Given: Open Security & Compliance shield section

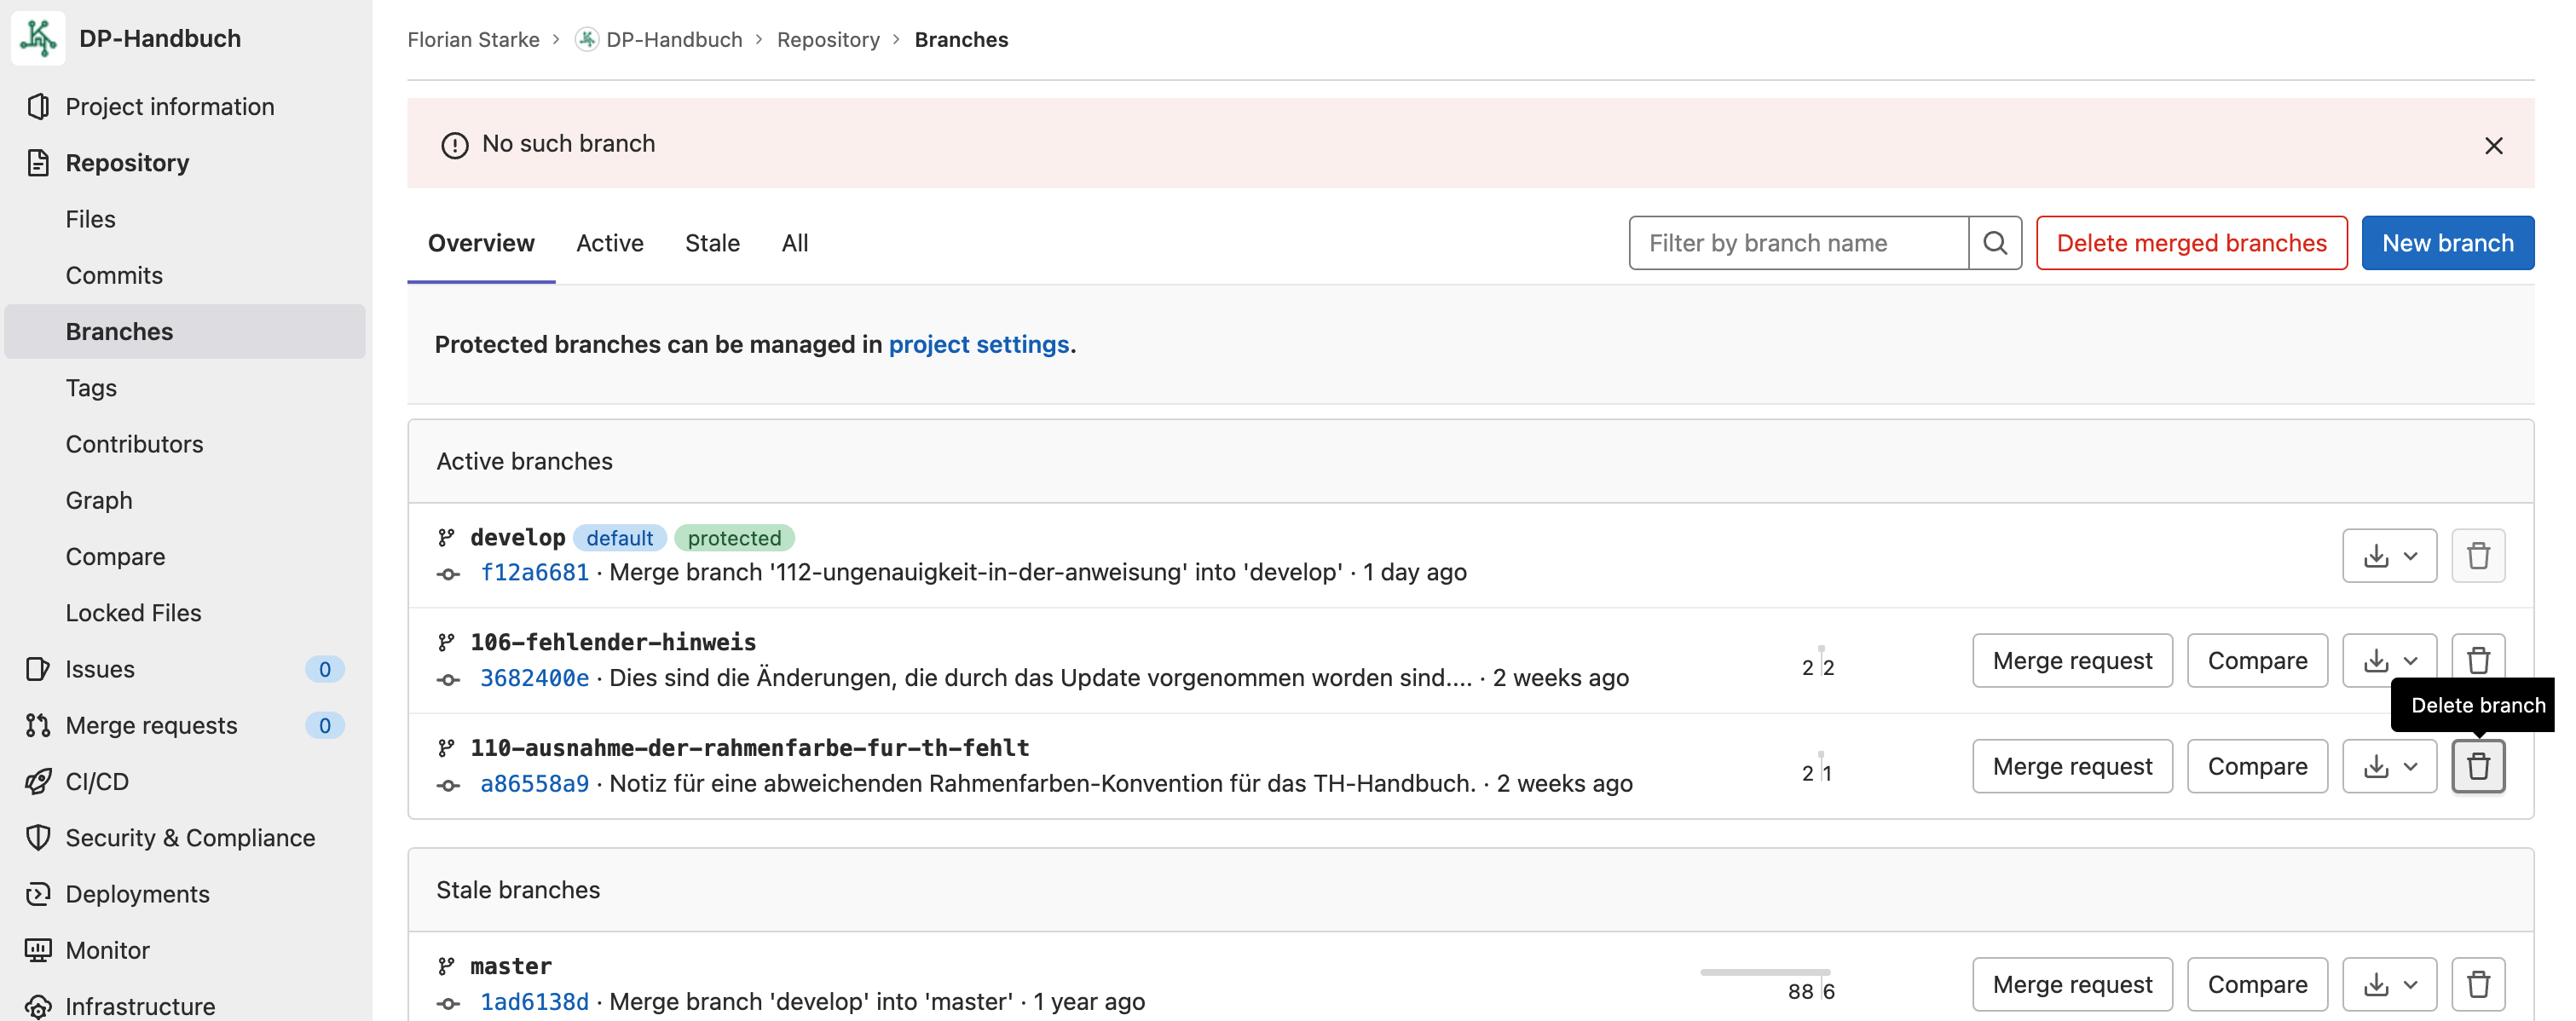Looking at the screenshot, I should (190, 837).
